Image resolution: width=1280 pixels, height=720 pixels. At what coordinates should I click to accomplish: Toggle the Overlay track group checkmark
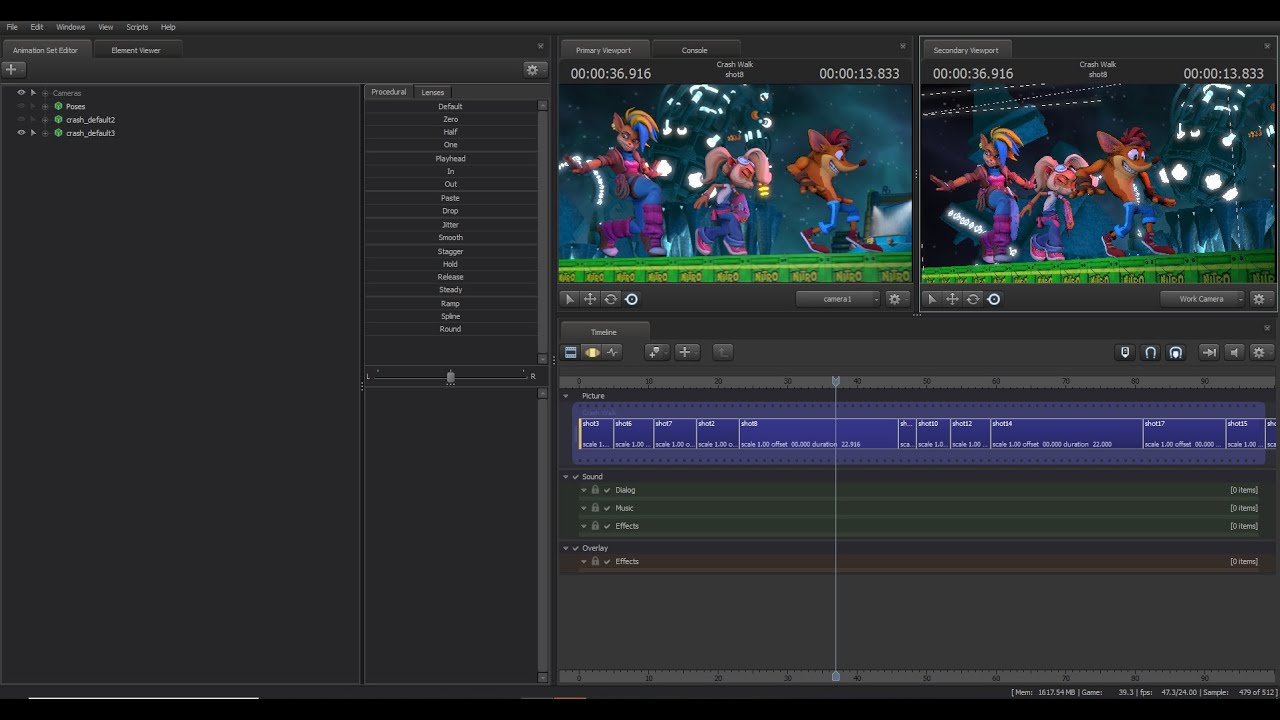pyautogui.click(x=576, y=548)
